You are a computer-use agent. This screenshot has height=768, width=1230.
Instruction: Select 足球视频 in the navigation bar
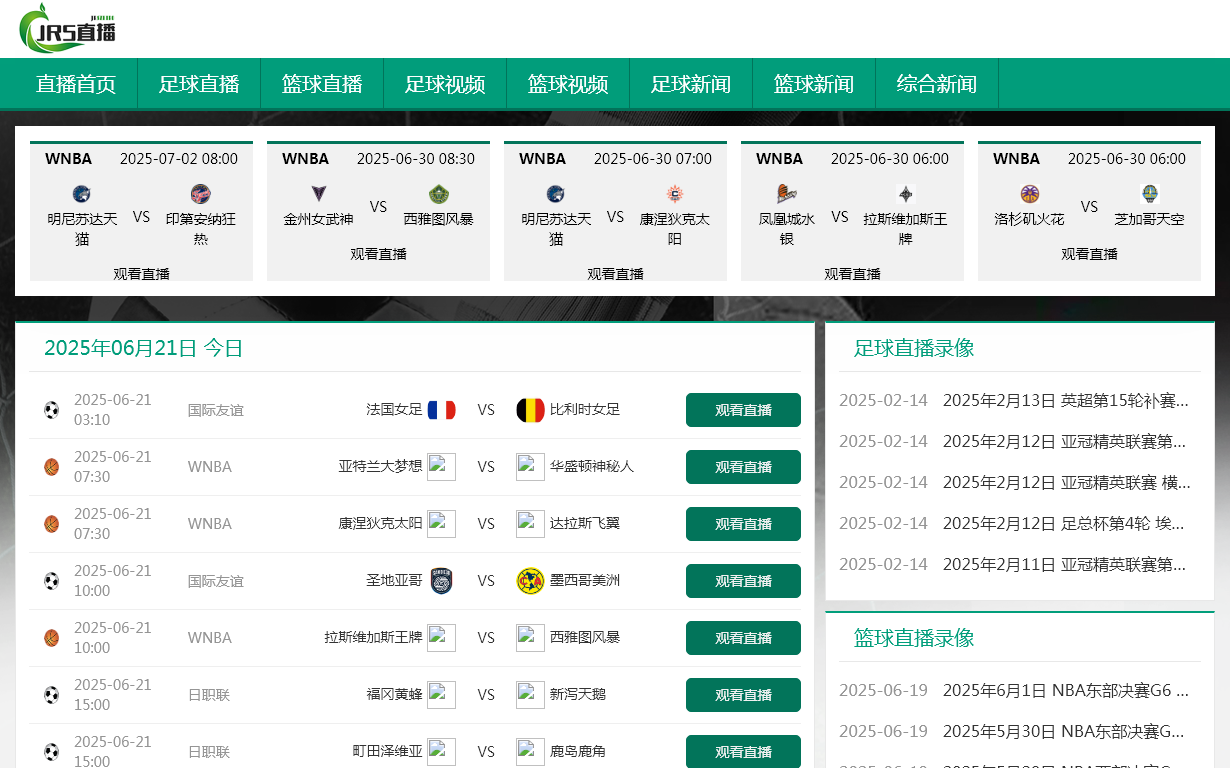pyautogui.click(x=445, y=84)
